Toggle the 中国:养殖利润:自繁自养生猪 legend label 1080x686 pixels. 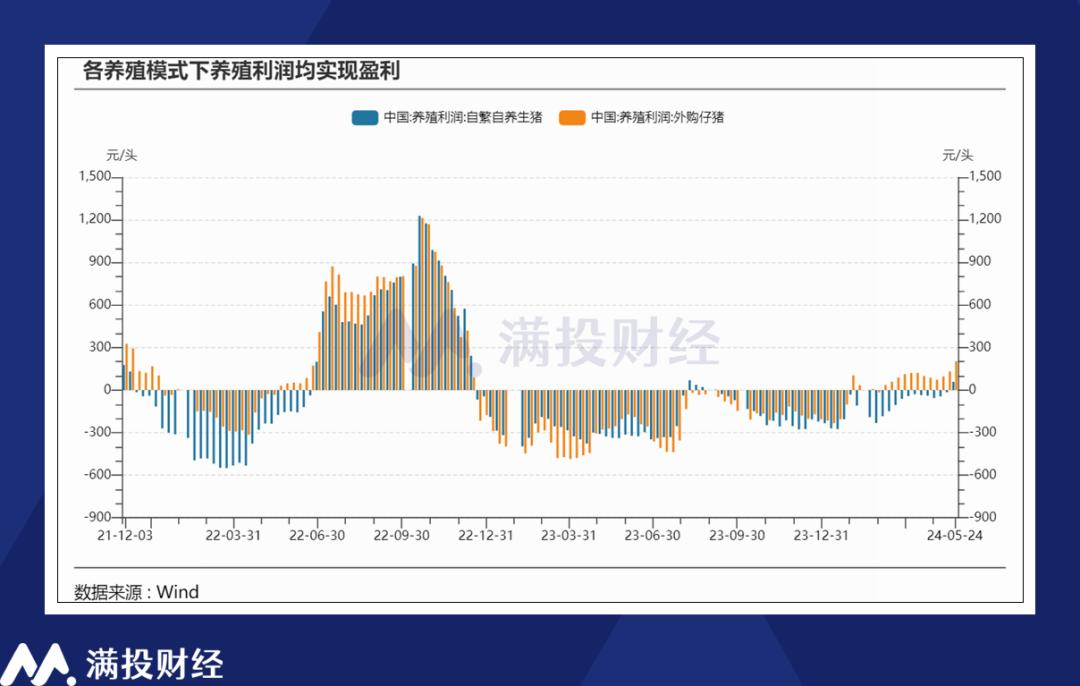463,118
